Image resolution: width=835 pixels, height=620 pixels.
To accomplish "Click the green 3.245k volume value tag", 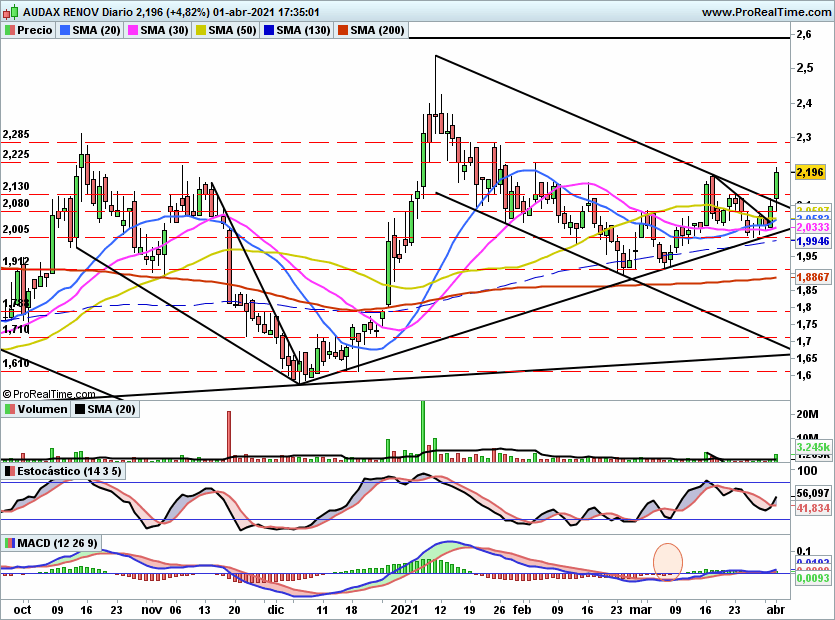I will click(813, 447).
